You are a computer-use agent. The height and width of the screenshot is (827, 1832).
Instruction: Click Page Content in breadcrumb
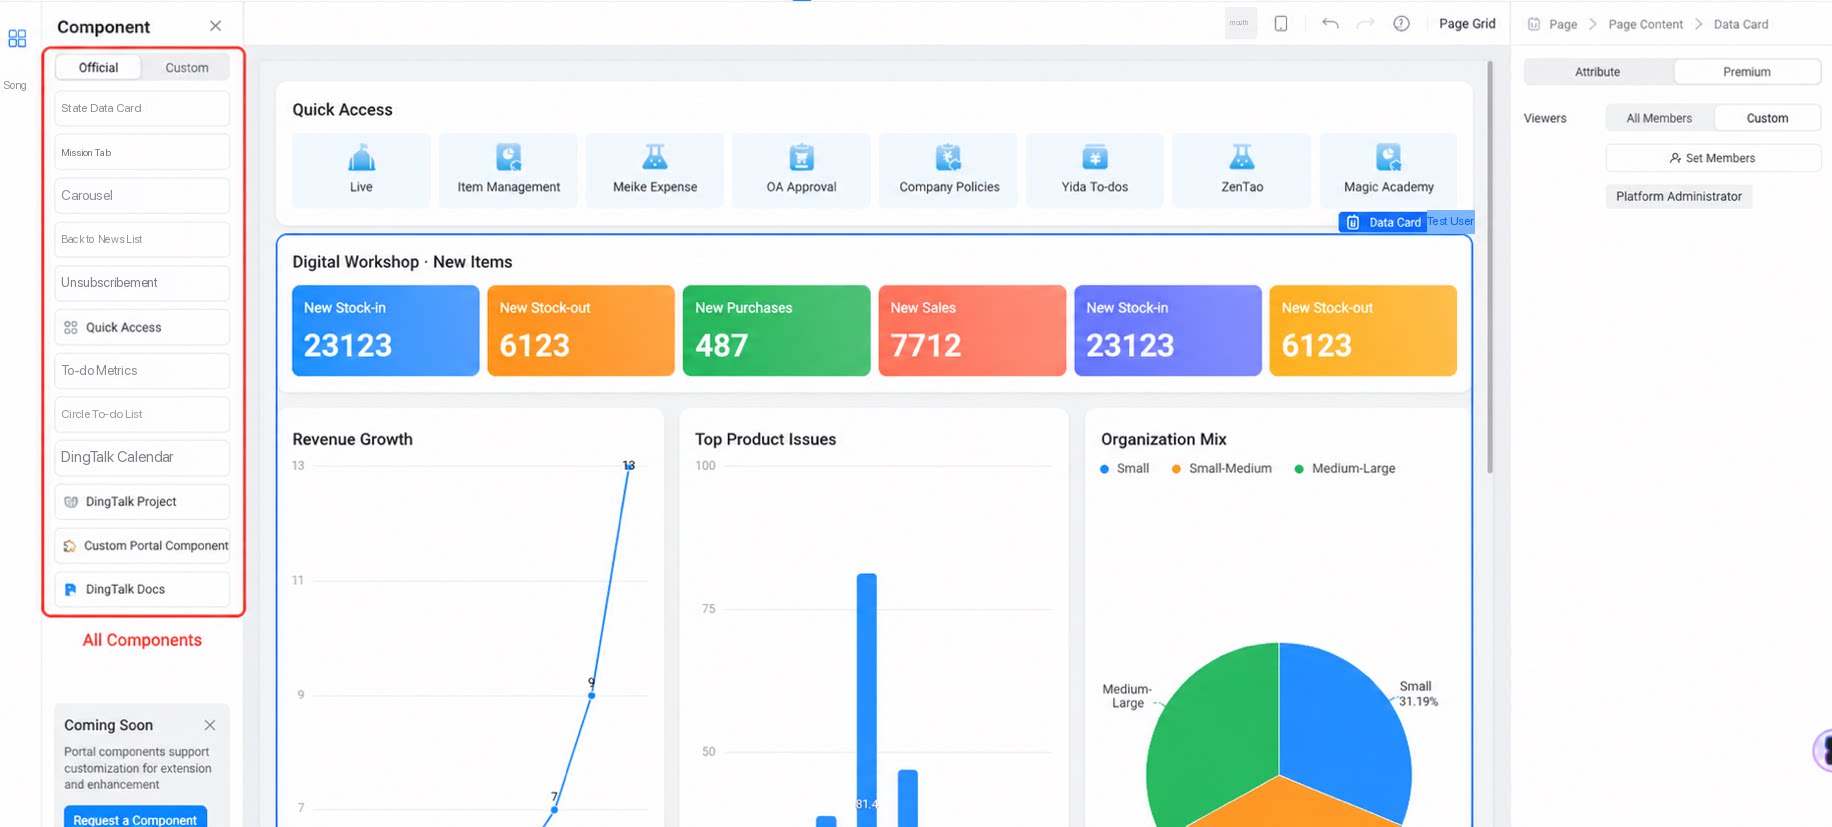pos(1645,24)
